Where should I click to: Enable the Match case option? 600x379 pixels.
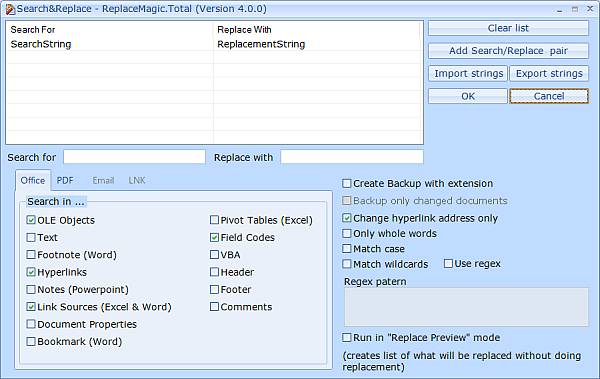347,249
